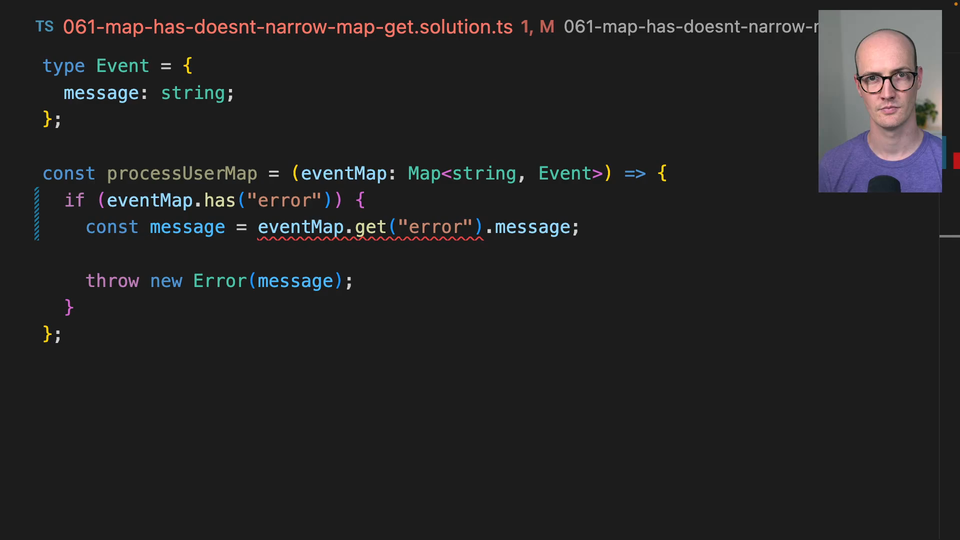Click the '1, M' problem badge on tab
This screenshot has height=540, width=960.
(537, 27)
